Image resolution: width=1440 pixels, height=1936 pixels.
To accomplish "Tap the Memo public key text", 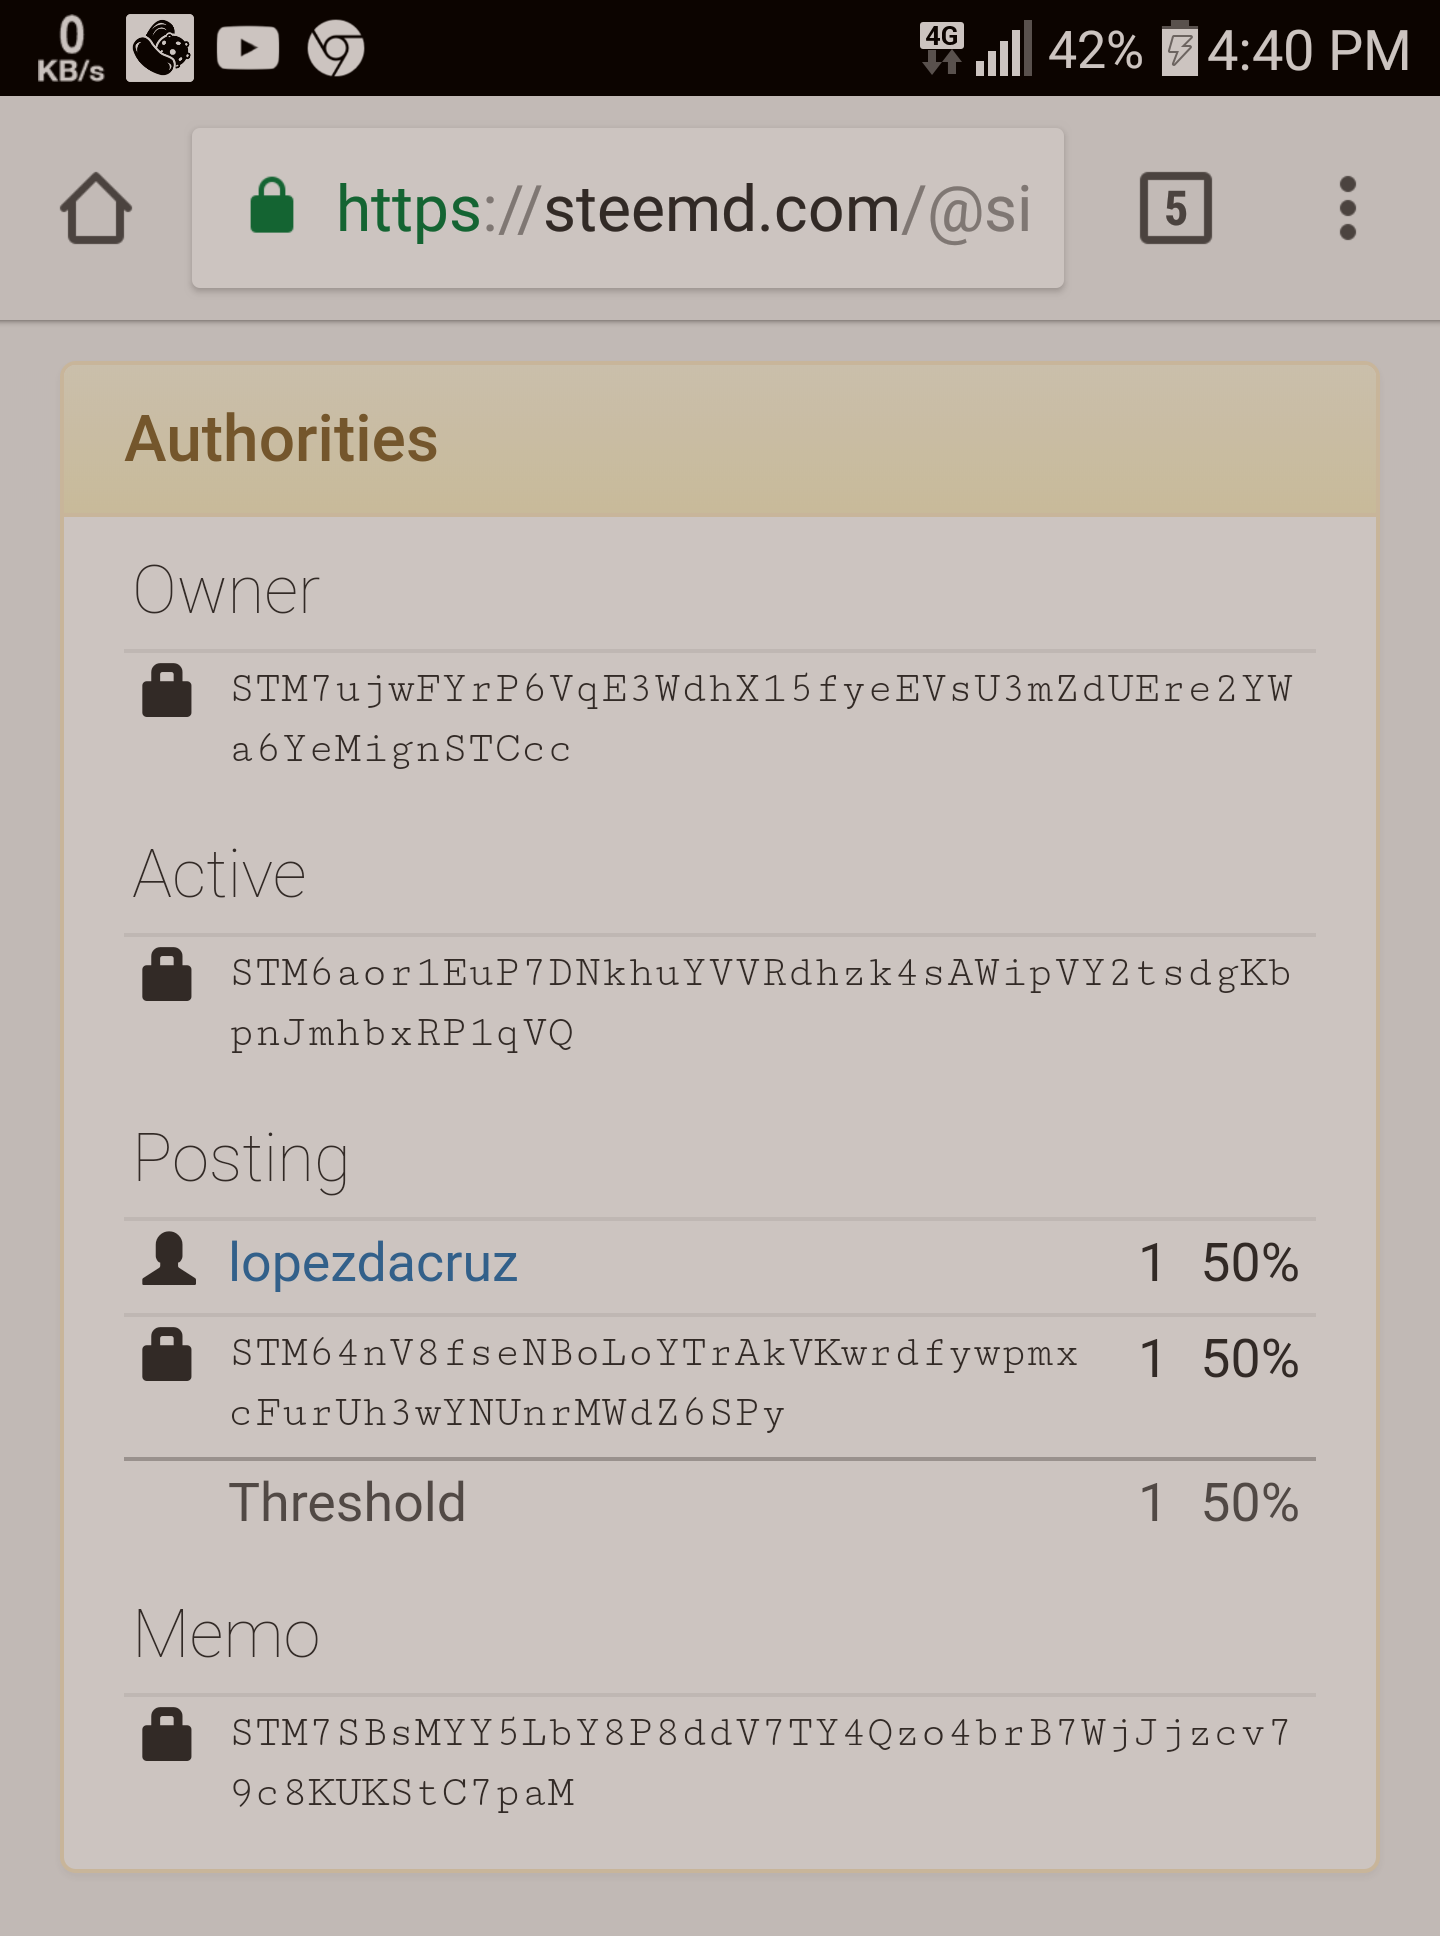I will tap(760, 1763).
